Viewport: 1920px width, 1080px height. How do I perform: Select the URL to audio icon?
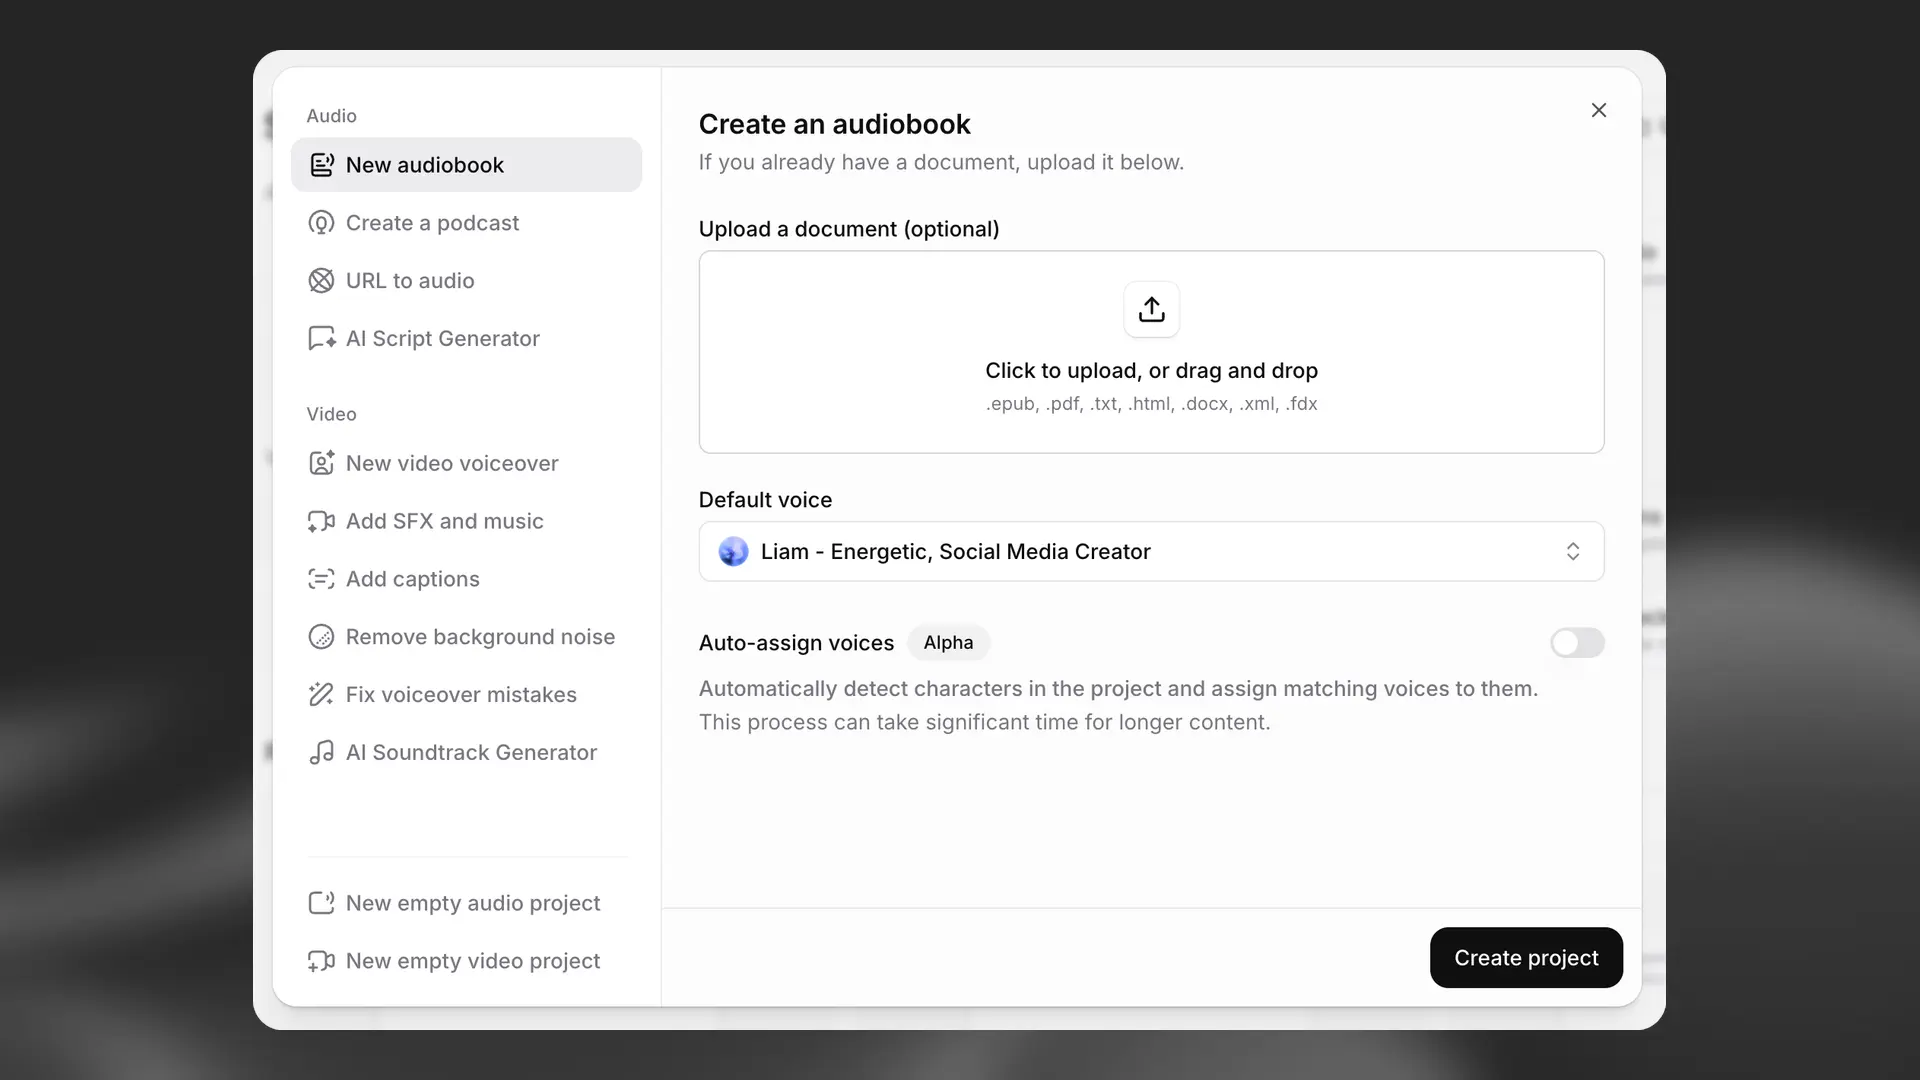click(320, 280)
